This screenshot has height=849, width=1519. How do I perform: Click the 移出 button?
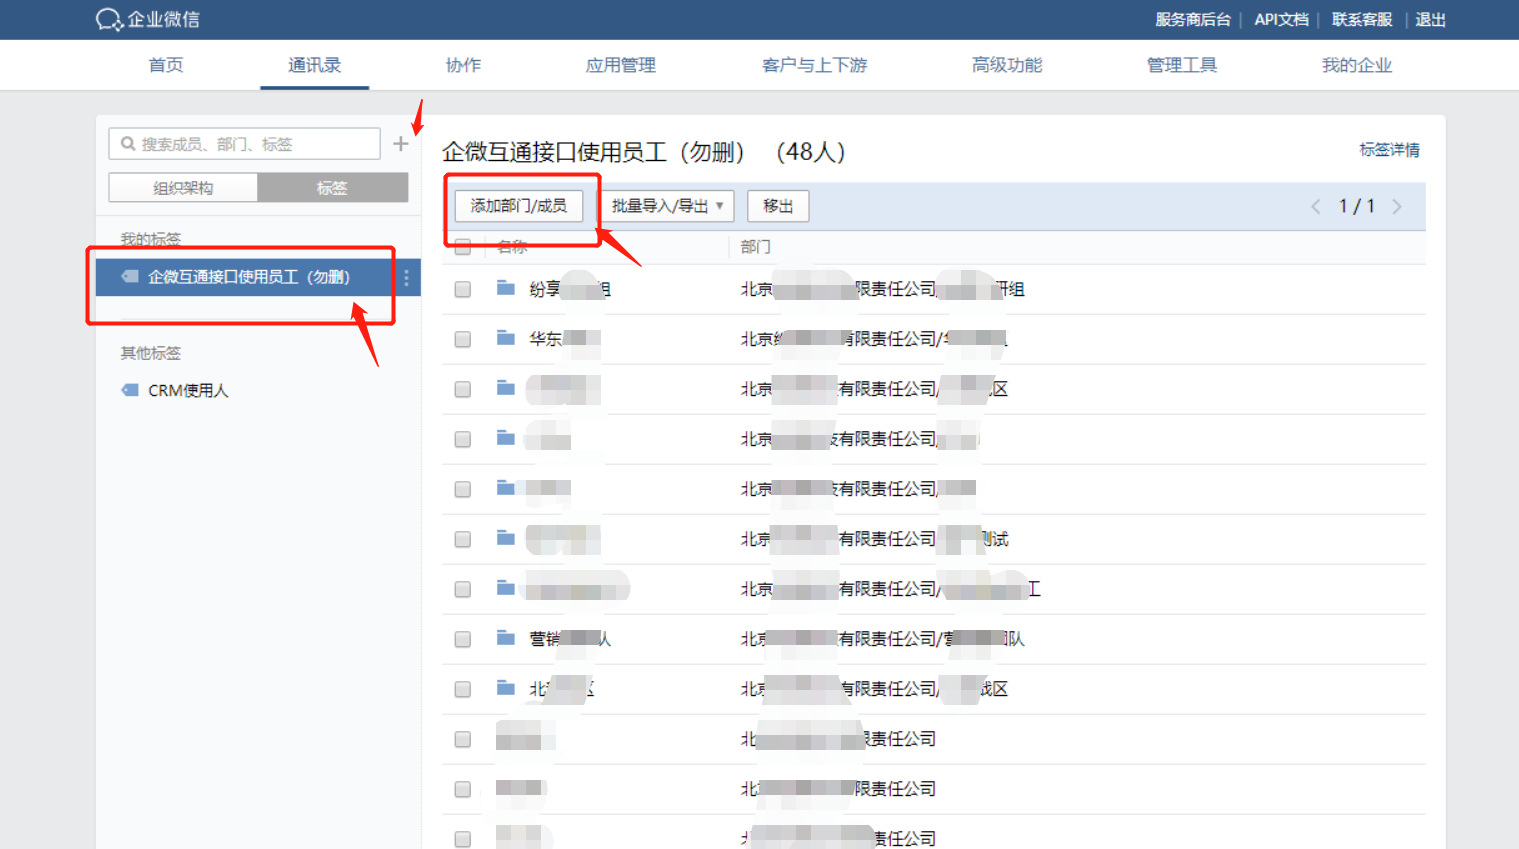pos(778,206)
